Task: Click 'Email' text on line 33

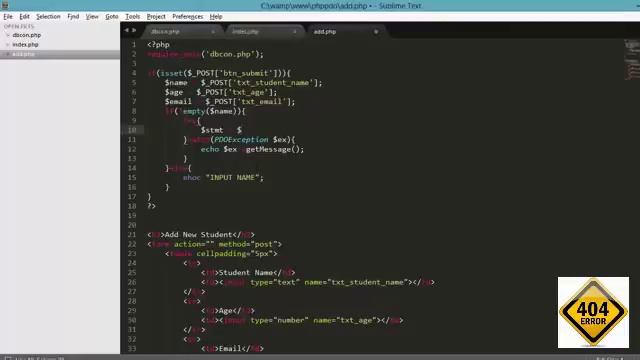Action: click(230, 349)
